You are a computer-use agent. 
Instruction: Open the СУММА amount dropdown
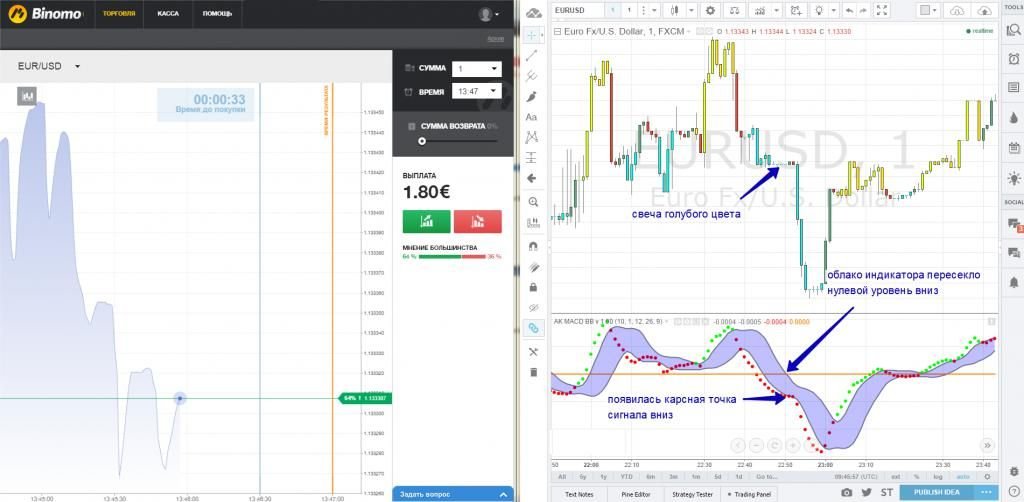point(477,69)
